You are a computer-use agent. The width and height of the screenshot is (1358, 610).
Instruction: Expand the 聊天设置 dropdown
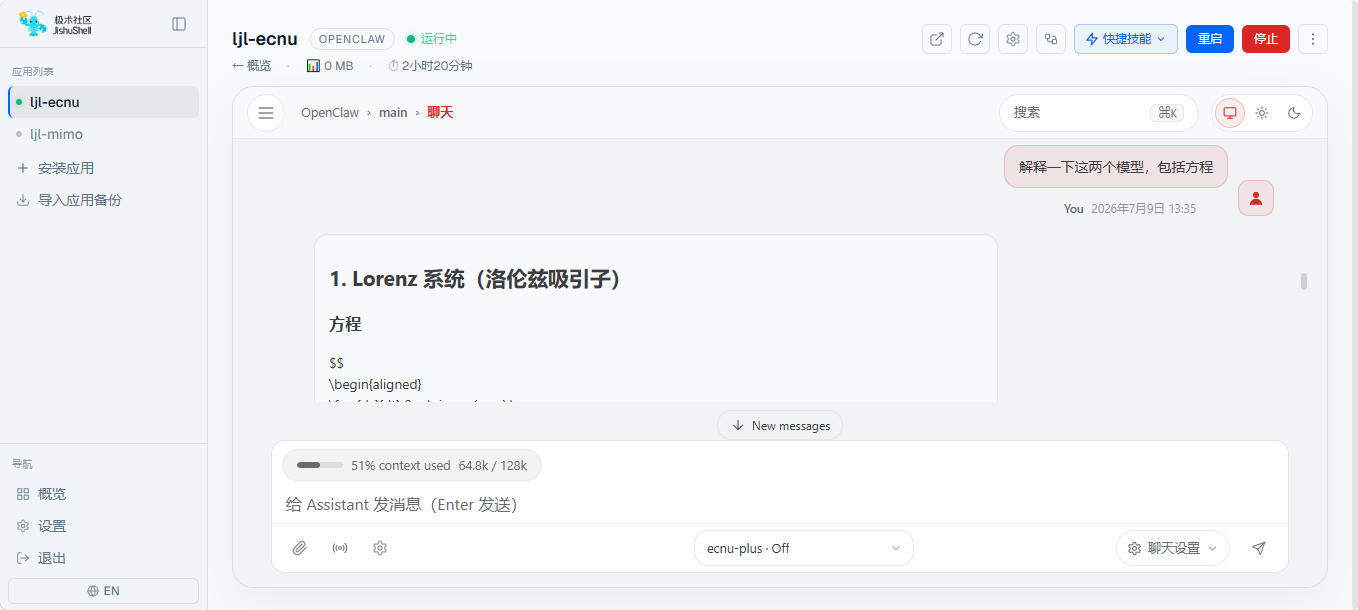click(1173, 548)
